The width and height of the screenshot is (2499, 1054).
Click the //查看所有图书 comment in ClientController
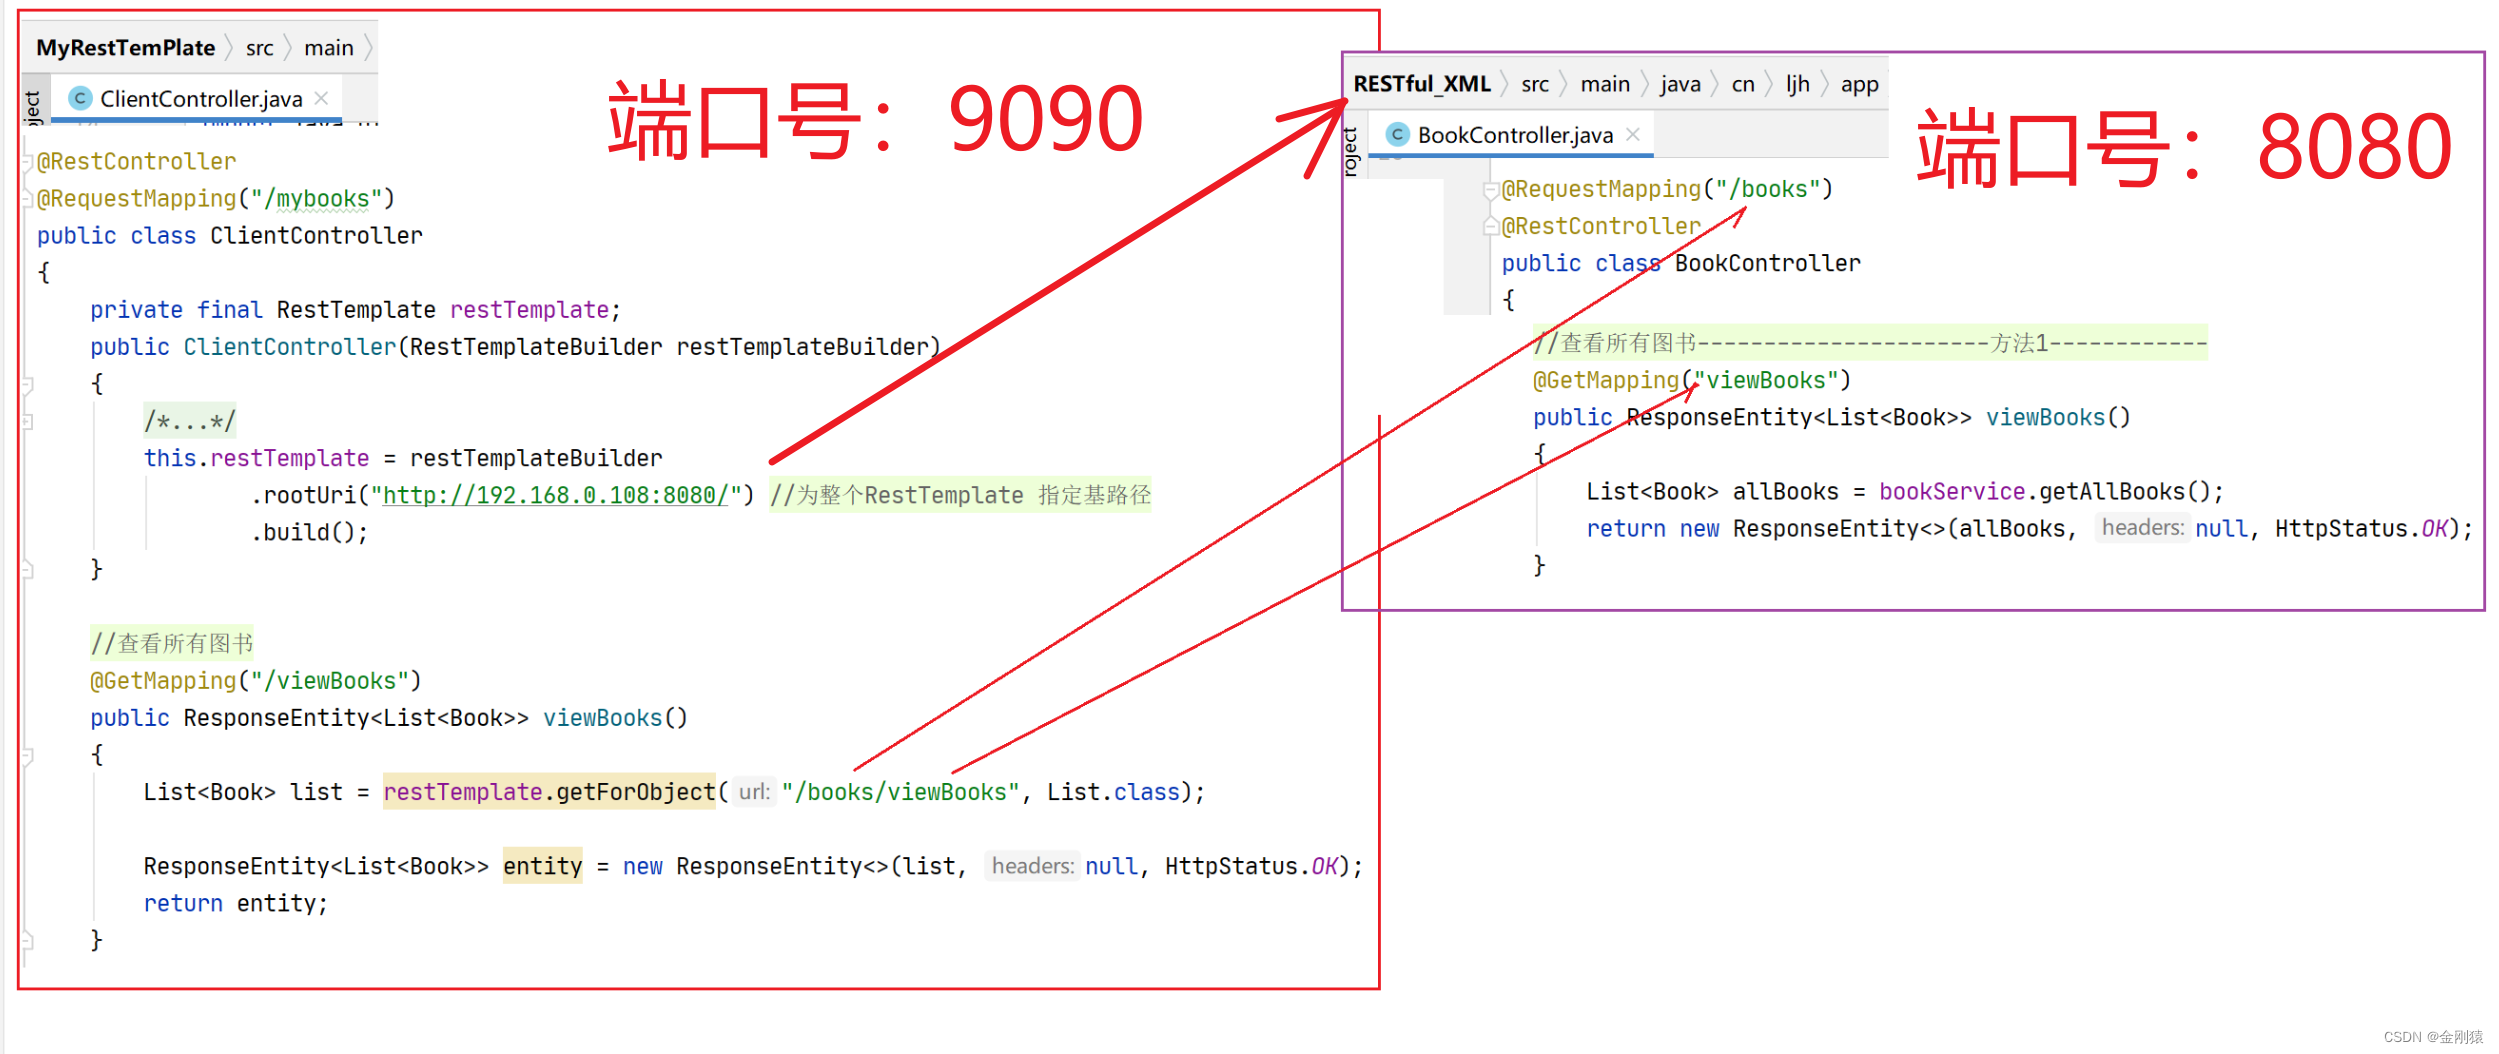tap(172, 643)
